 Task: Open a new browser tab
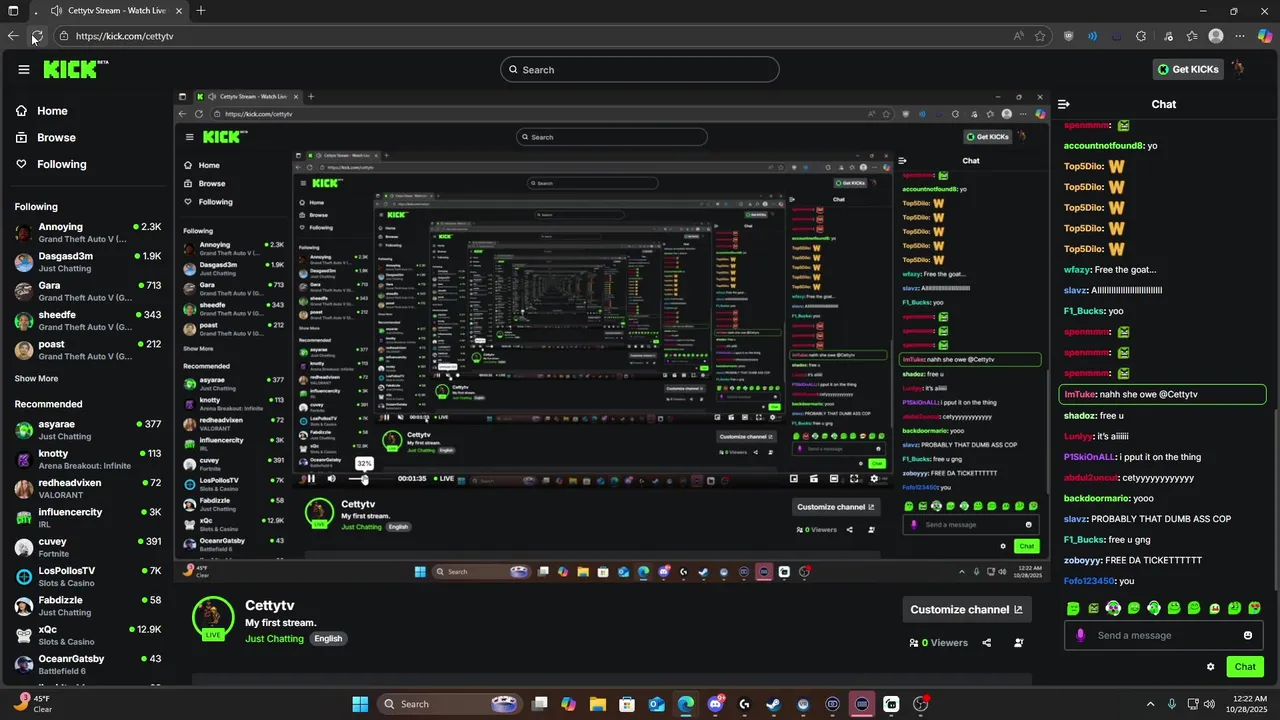click(x=201, y=11)
